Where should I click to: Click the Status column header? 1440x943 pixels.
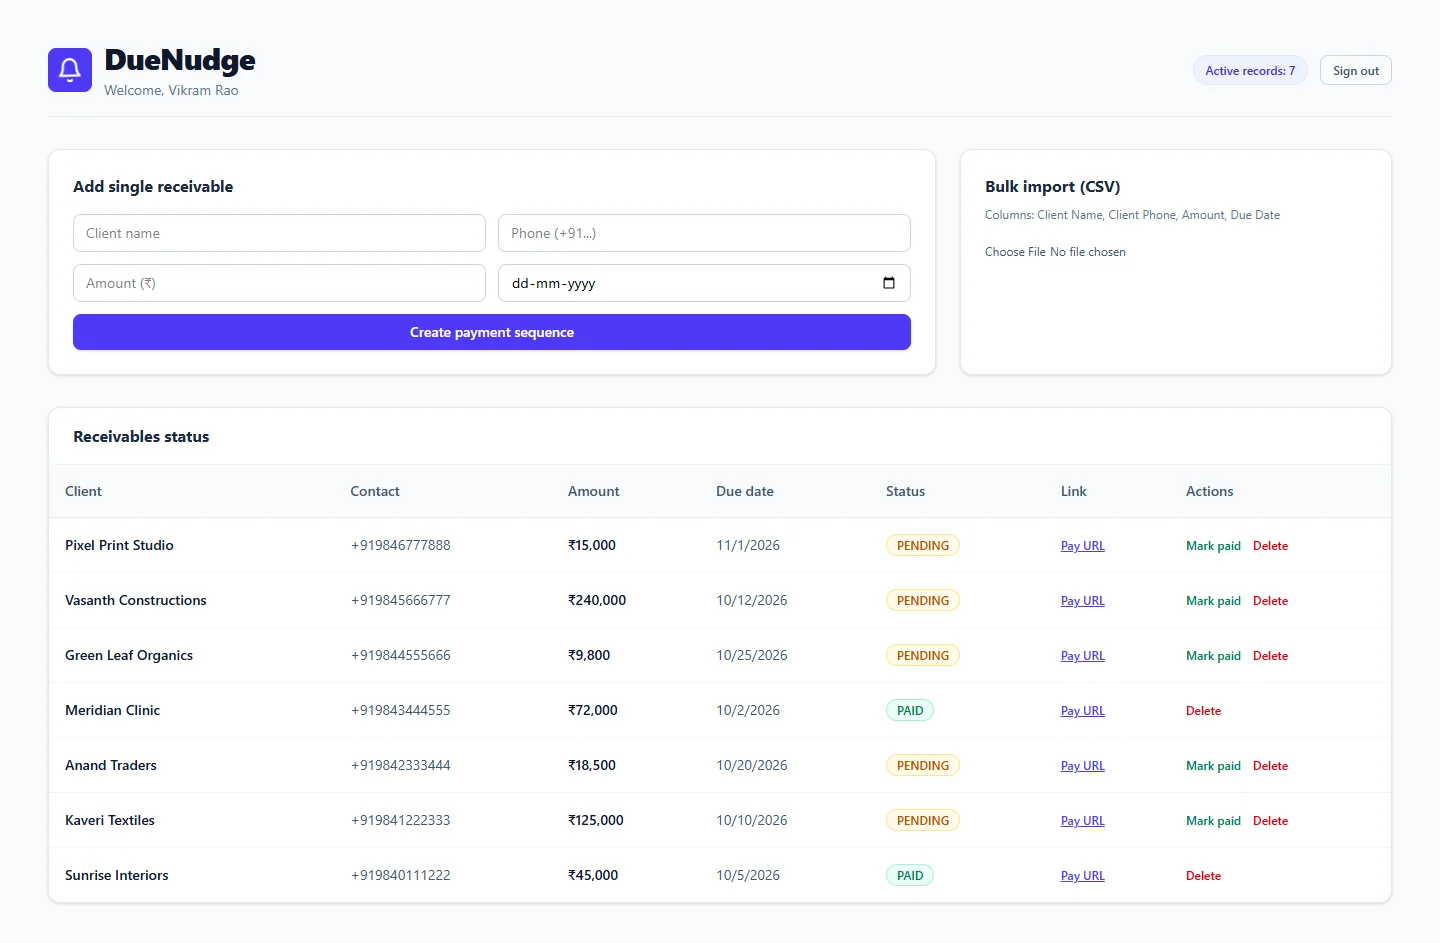pyautogui.click(x=905, y=491)
